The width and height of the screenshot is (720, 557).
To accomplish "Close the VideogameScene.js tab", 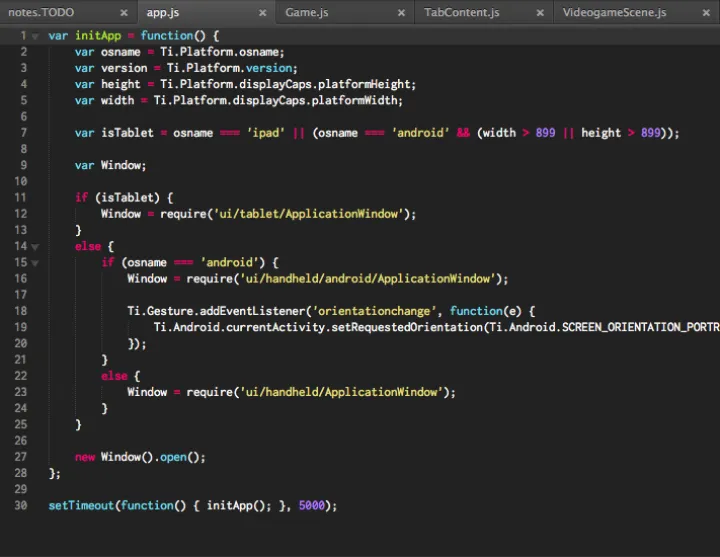I will tap(706, 13).
